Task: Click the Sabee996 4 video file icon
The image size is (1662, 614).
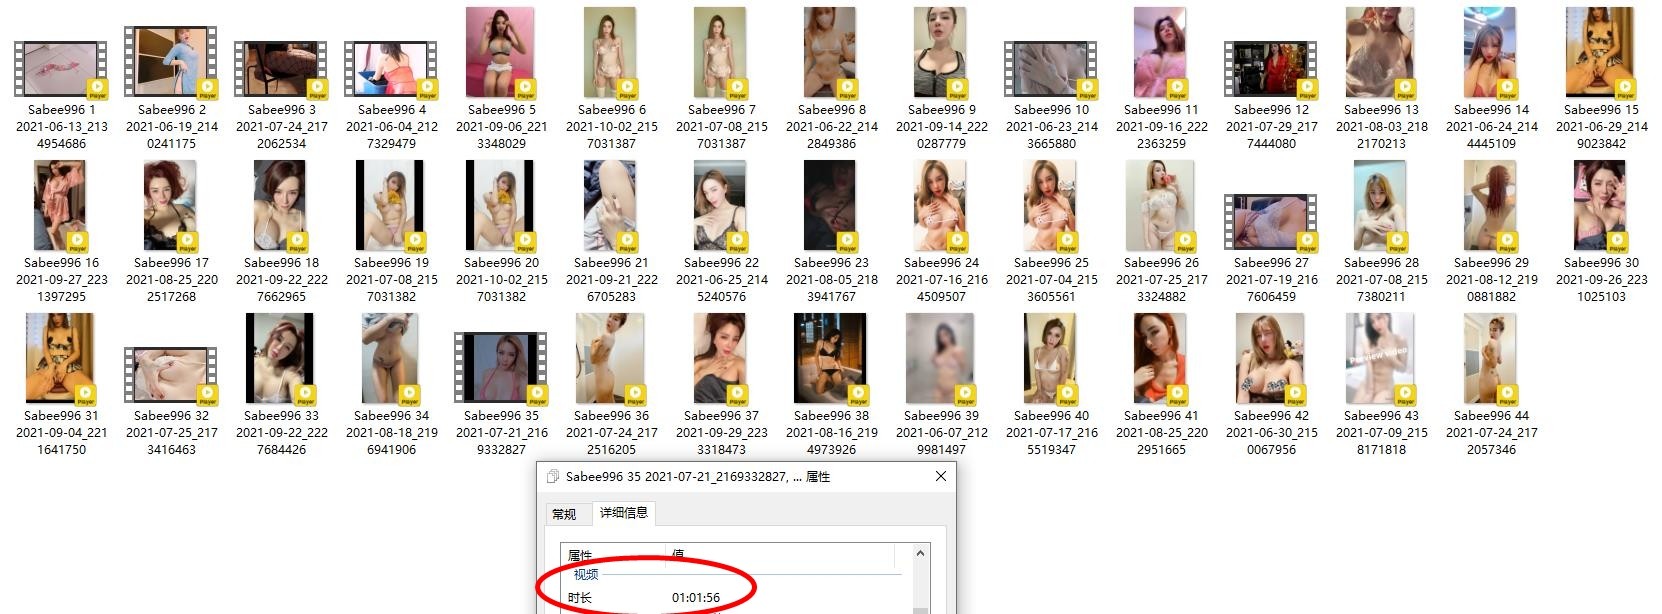Action: pyautogui.click(x=391, y=70)
